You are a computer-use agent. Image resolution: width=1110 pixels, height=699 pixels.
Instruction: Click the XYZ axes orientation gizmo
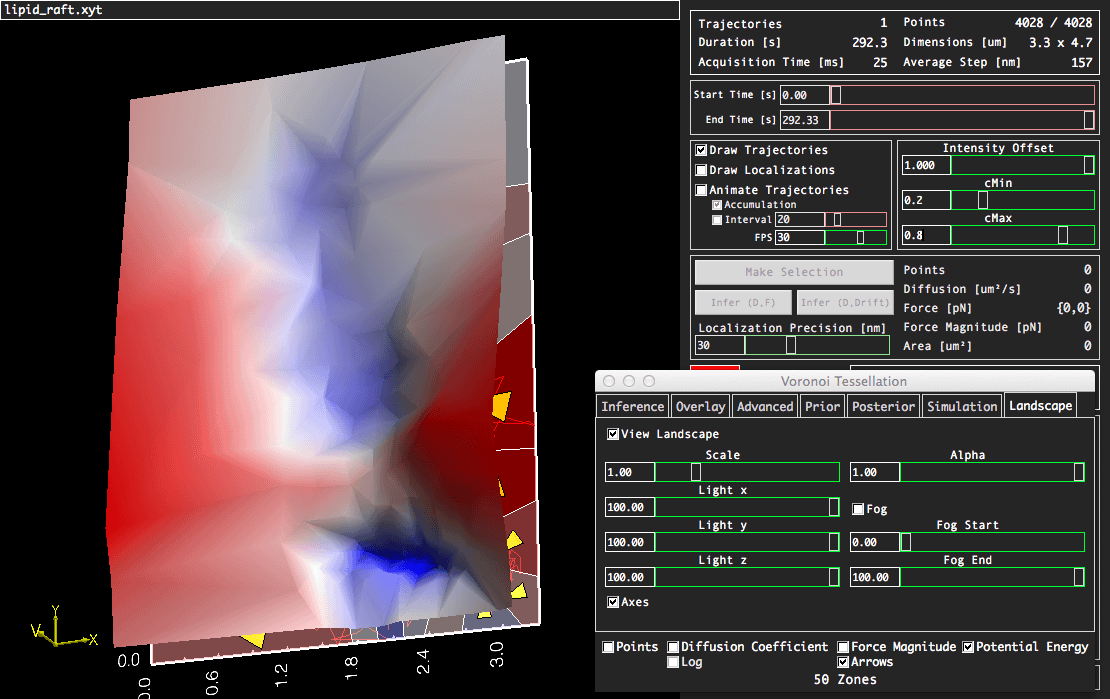(x=60, y=628)
